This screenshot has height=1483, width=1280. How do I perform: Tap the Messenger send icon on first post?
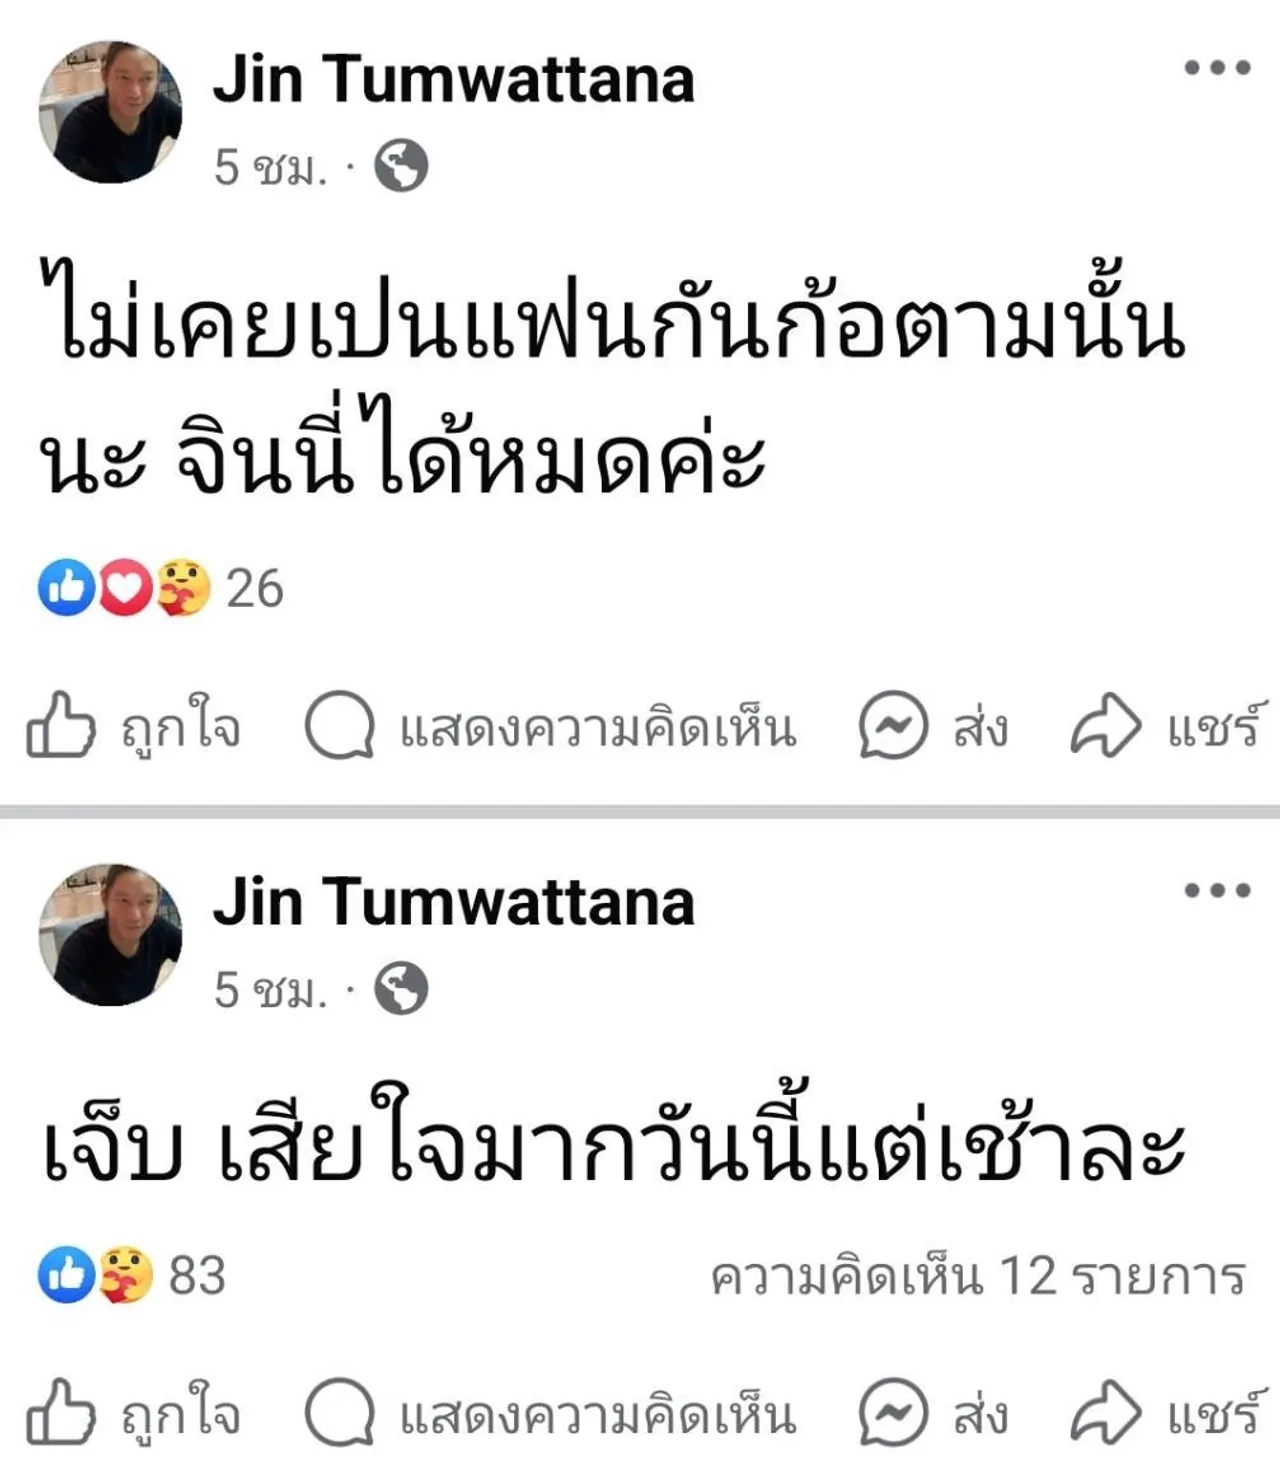click(x=893, y=725)
